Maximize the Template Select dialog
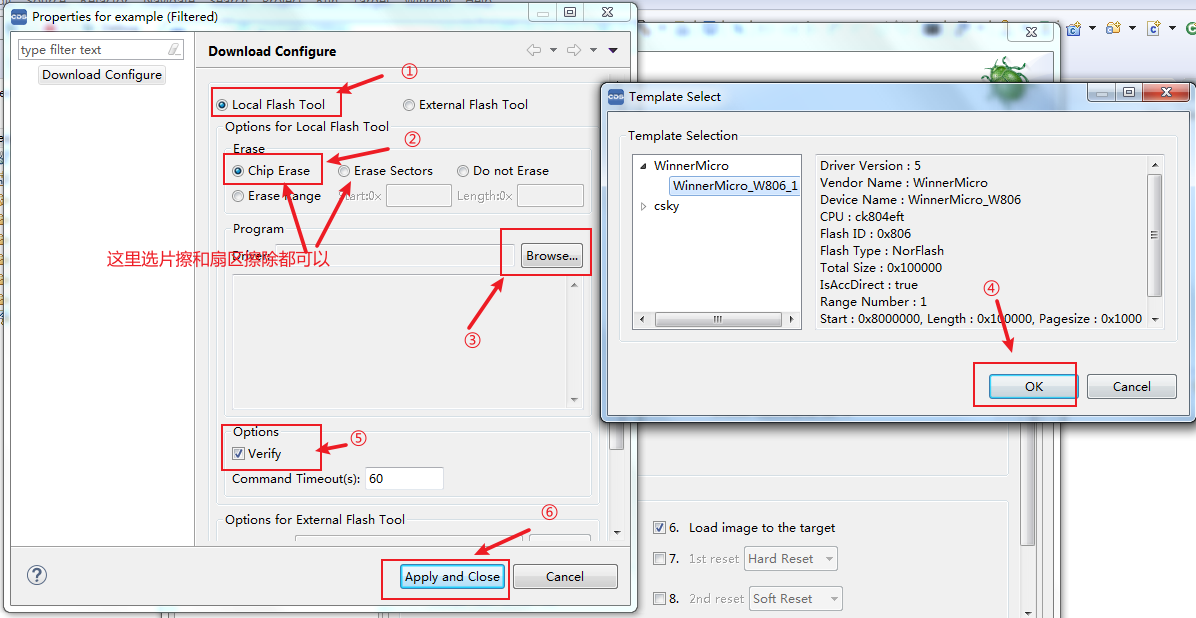1196x618 pixels. tap(1129, 93)
